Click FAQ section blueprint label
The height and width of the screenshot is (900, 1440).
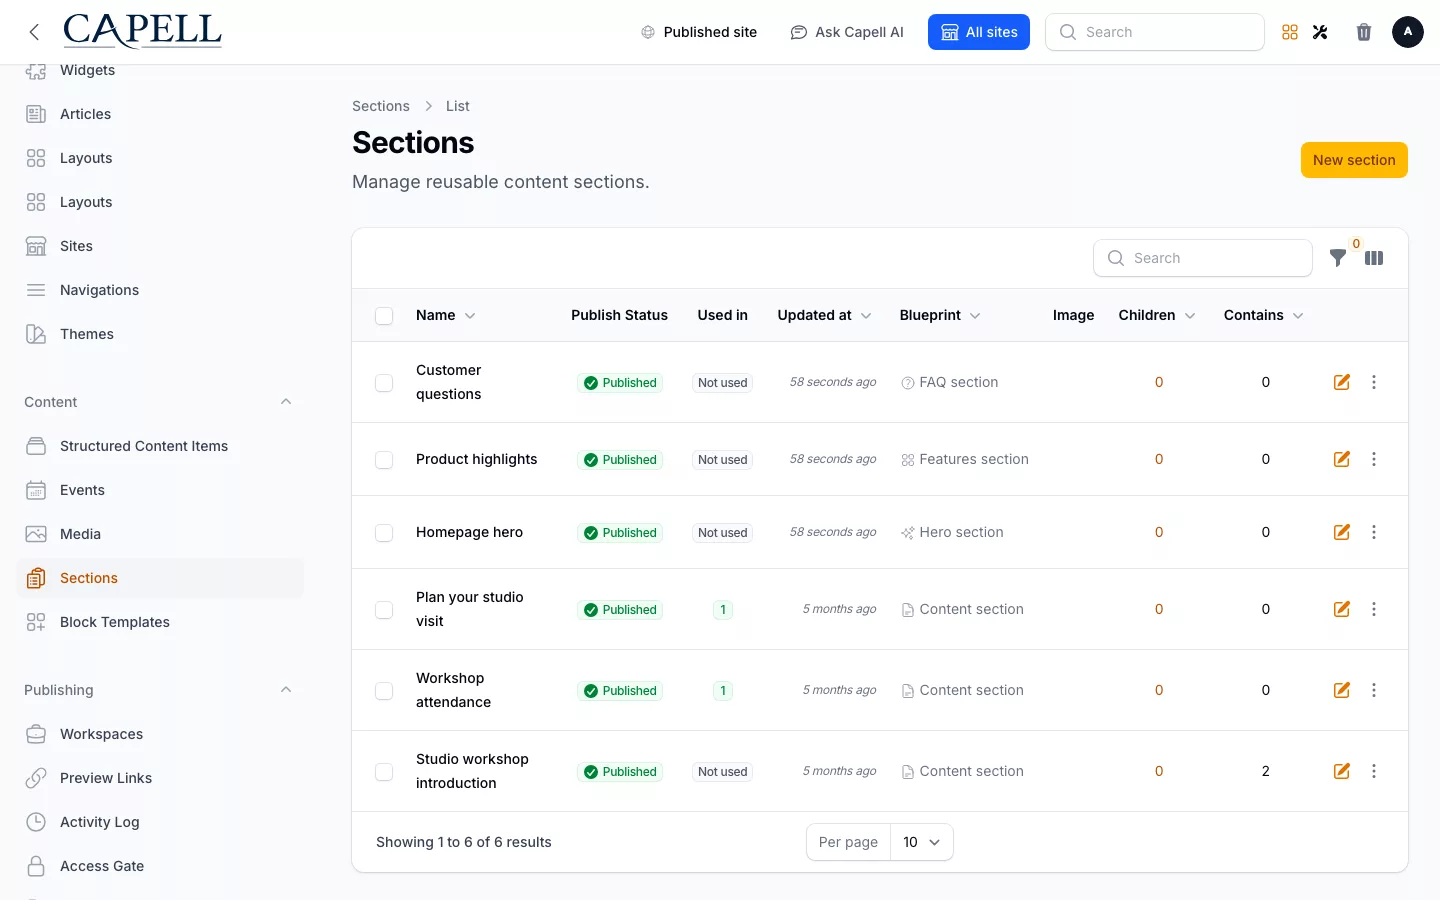(950, 382)
